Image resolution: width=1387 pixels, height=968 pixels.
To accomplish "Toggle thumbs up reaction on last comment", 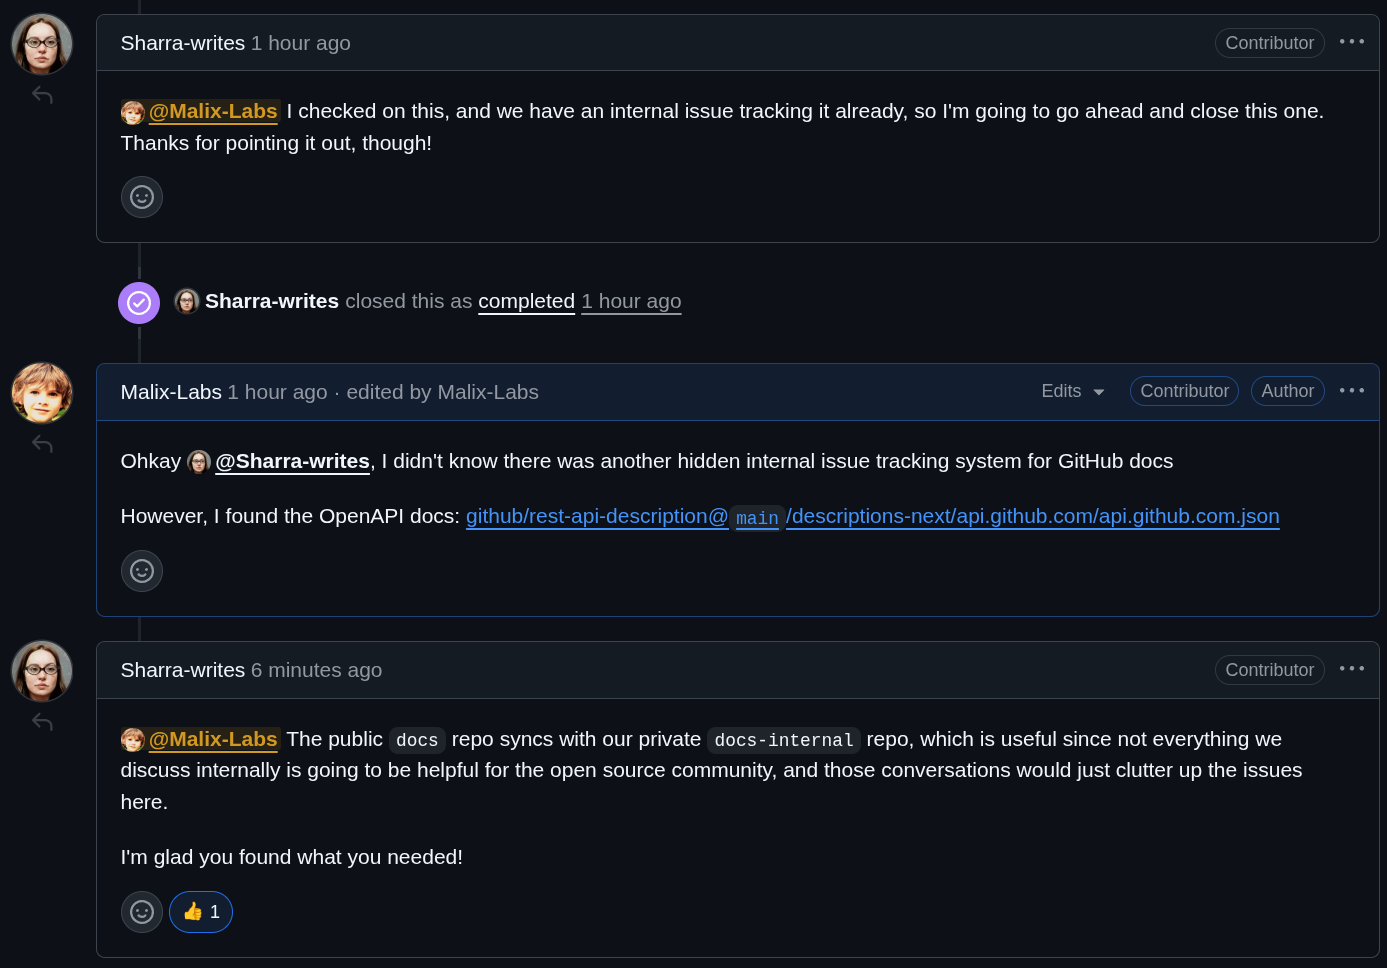I will (201, 912).
